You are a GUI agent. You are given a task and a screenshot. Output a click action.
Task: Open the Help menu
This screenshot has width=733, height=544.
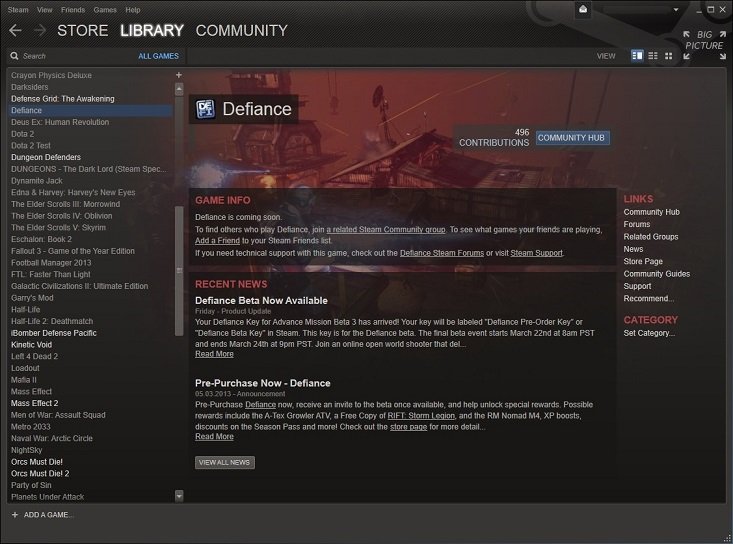[x=133, y=9]
